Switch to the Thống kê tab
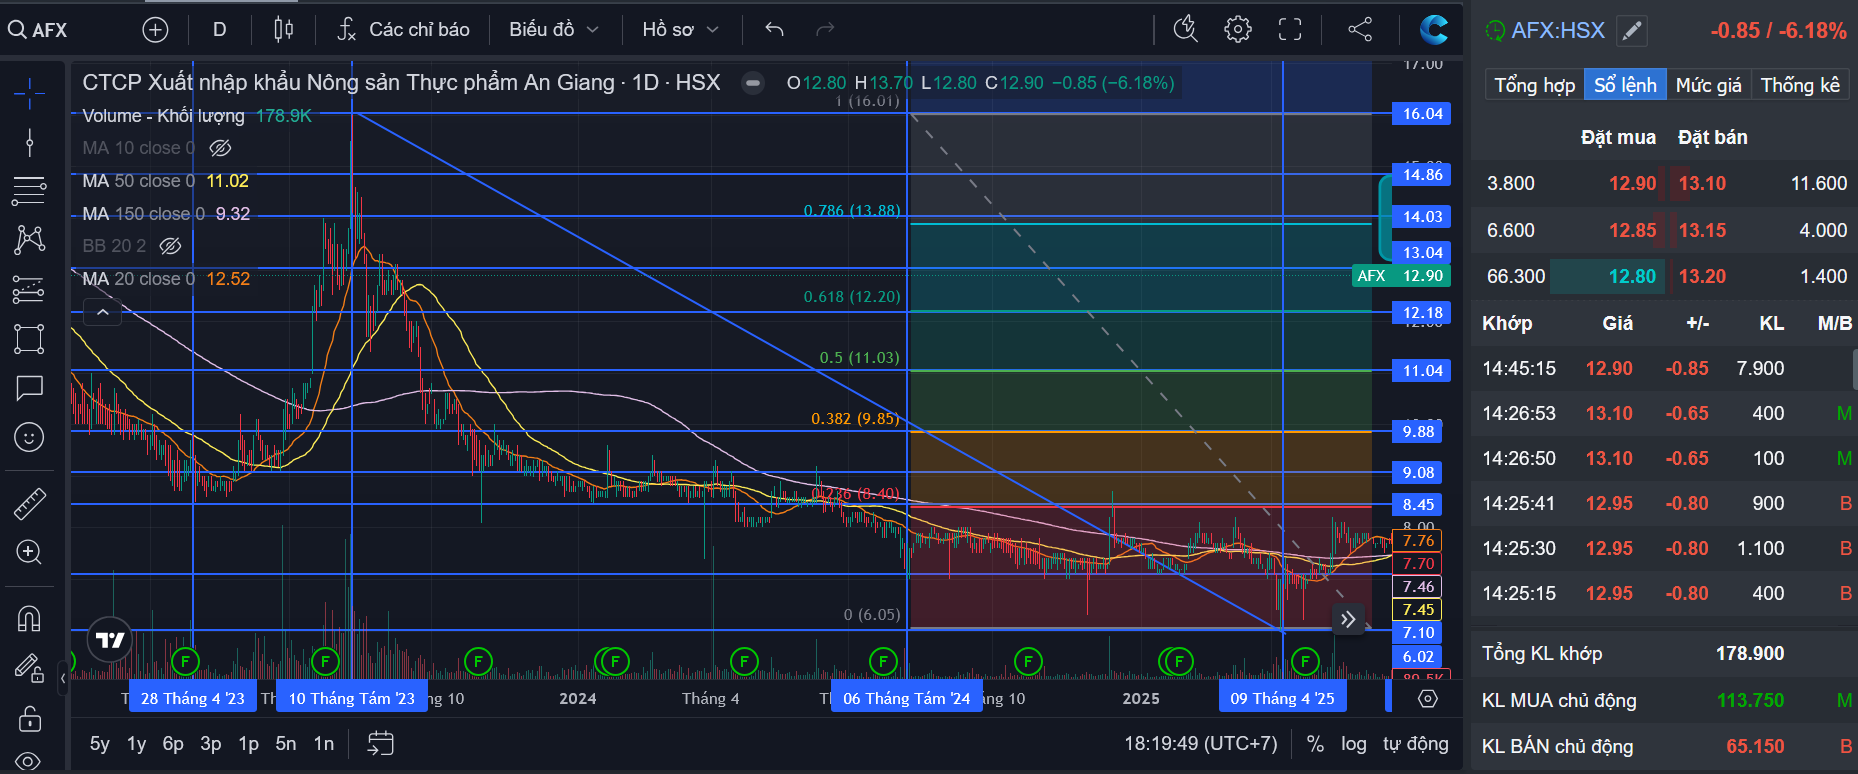Image resolution: width=1858 pixels, height=774 pixels. (x=1800, y=85)
